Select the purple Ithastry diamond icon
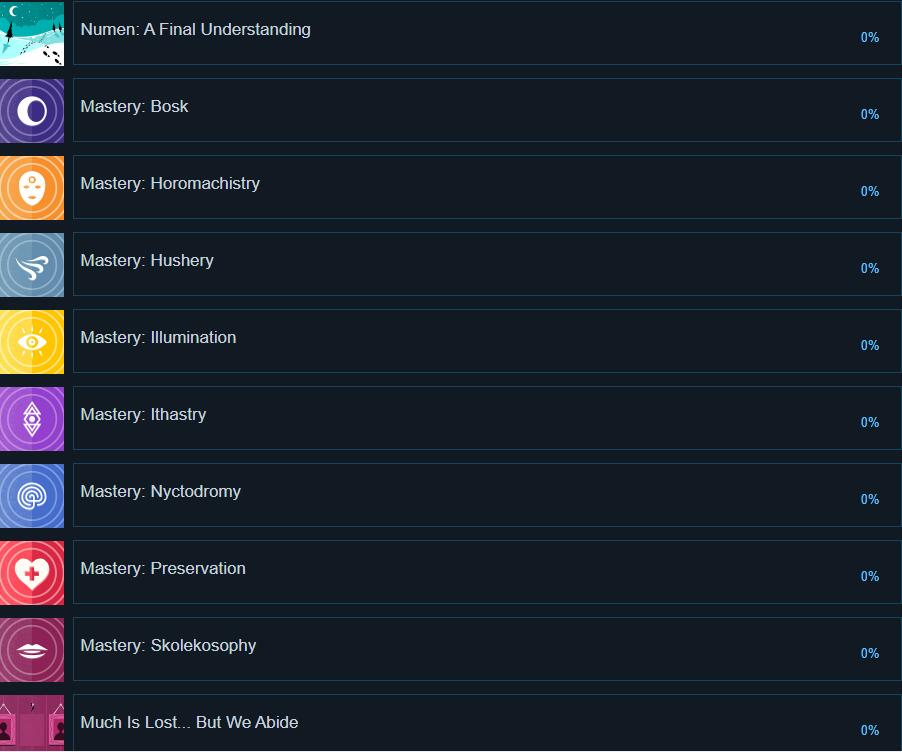Screen dimensions: 902x752 point(32,419)
